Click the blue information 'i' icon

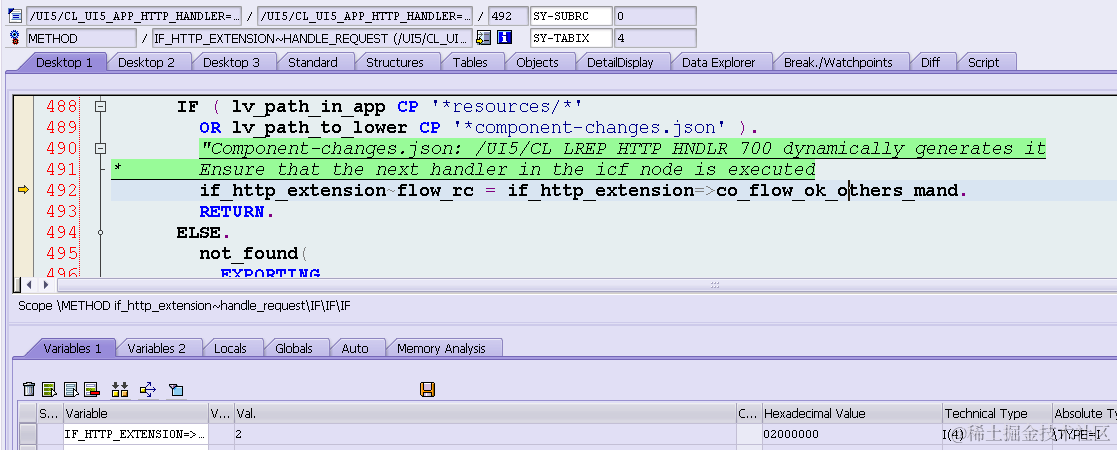click(x=504, y=38)
